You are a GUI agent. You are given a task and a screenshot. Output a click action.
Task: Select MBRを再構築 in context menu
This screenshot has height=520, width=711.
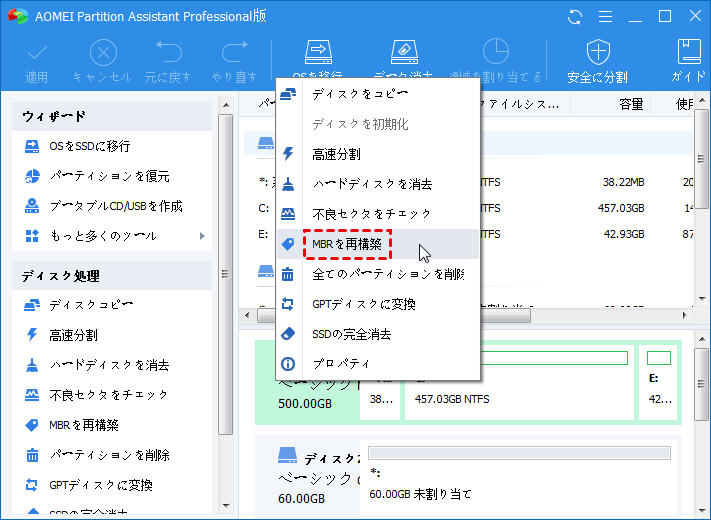(378, 244)
